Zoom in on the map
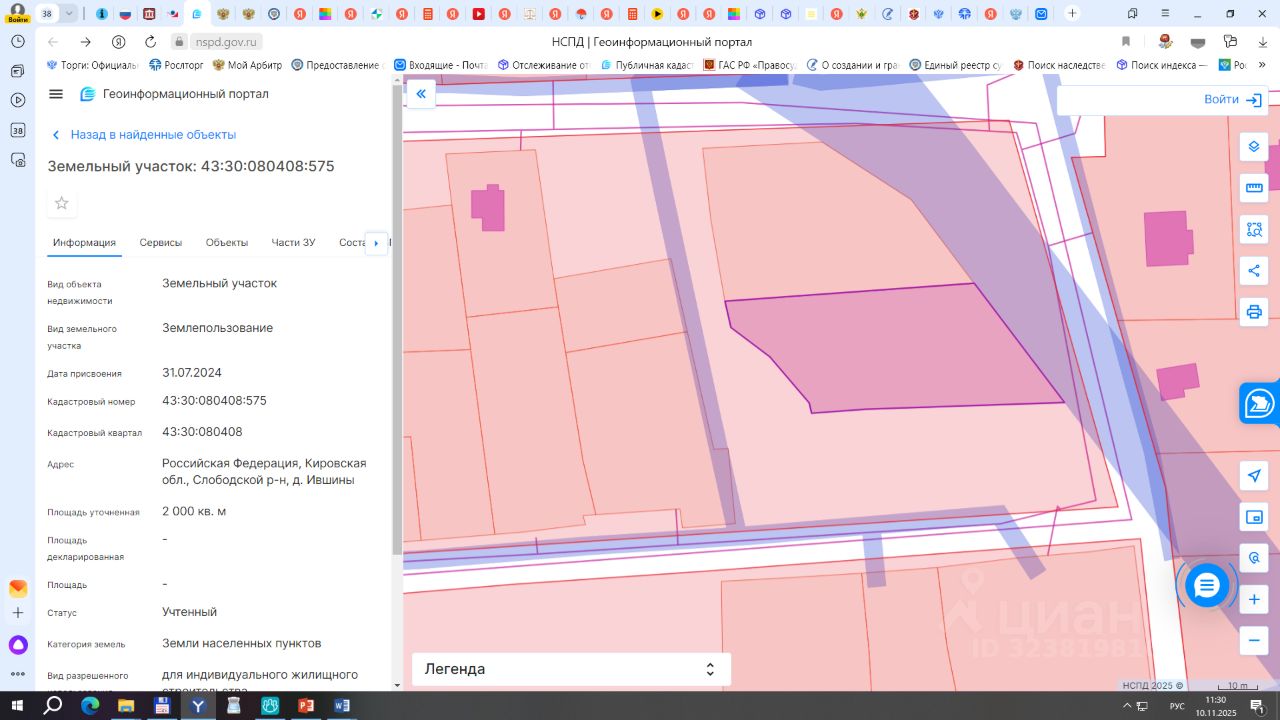This screenshot has width=1280, height=720. click(x=1254, y=599)
